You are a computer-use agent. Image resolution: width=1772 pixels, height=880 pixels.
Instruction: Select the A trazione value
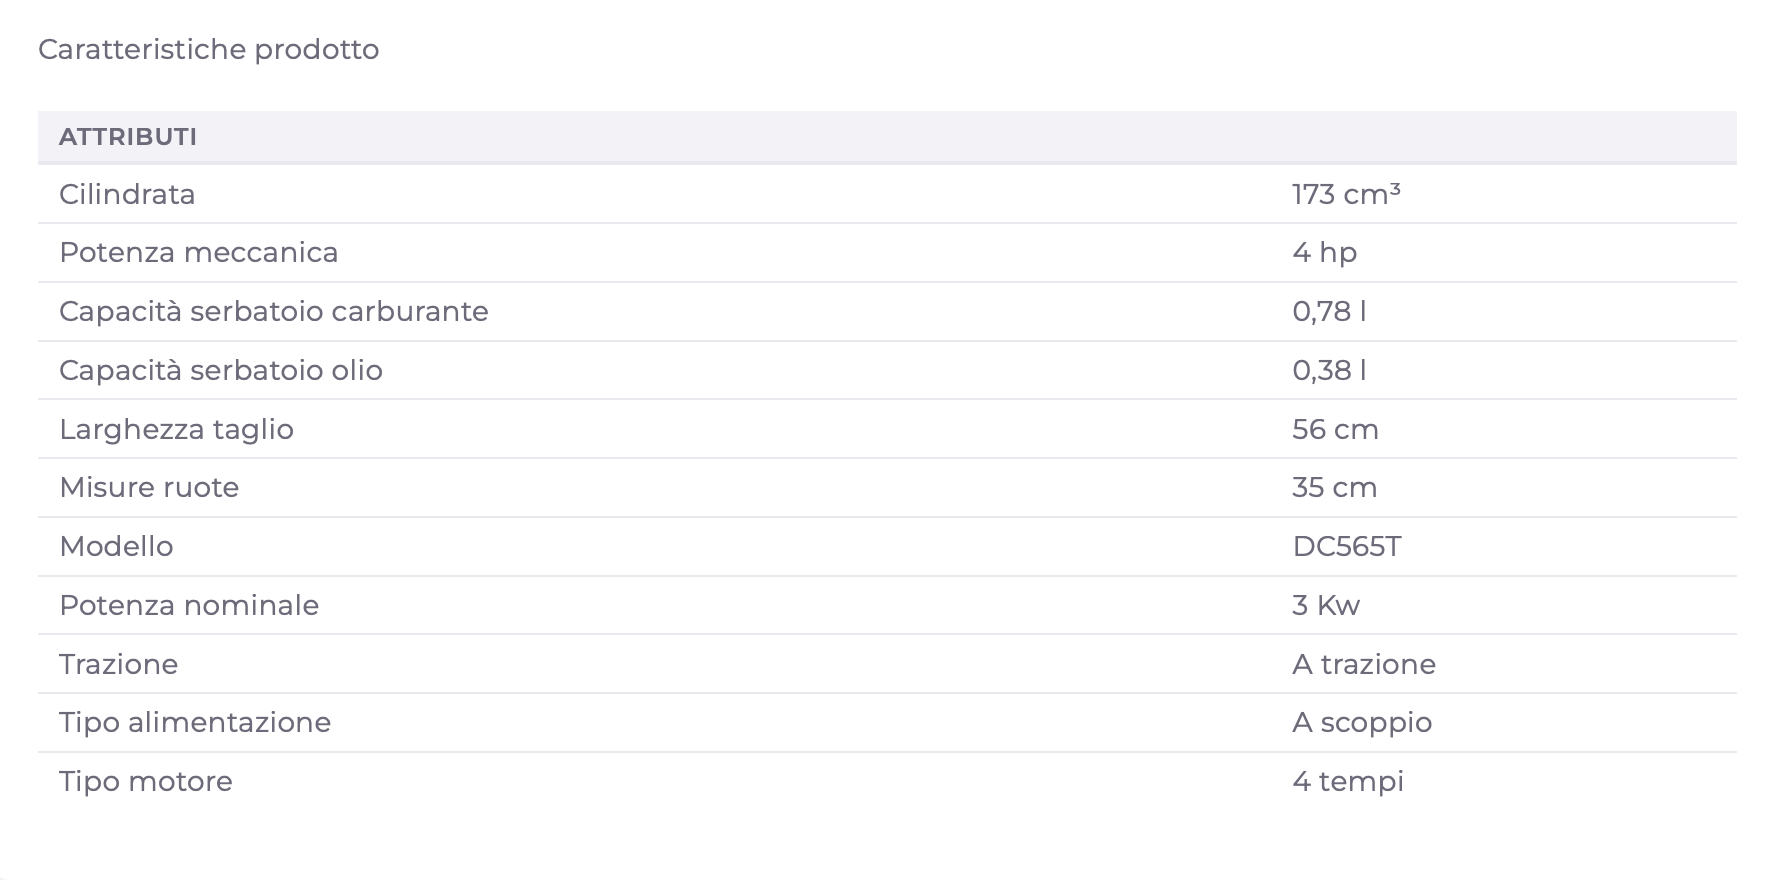pyautogui.click(x=1364, y=664)
